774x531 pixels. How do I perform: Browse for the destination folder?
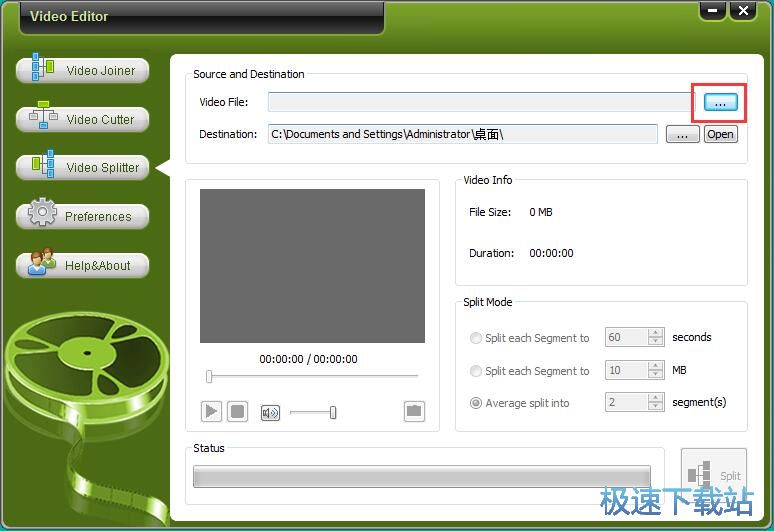click(682, 134)
